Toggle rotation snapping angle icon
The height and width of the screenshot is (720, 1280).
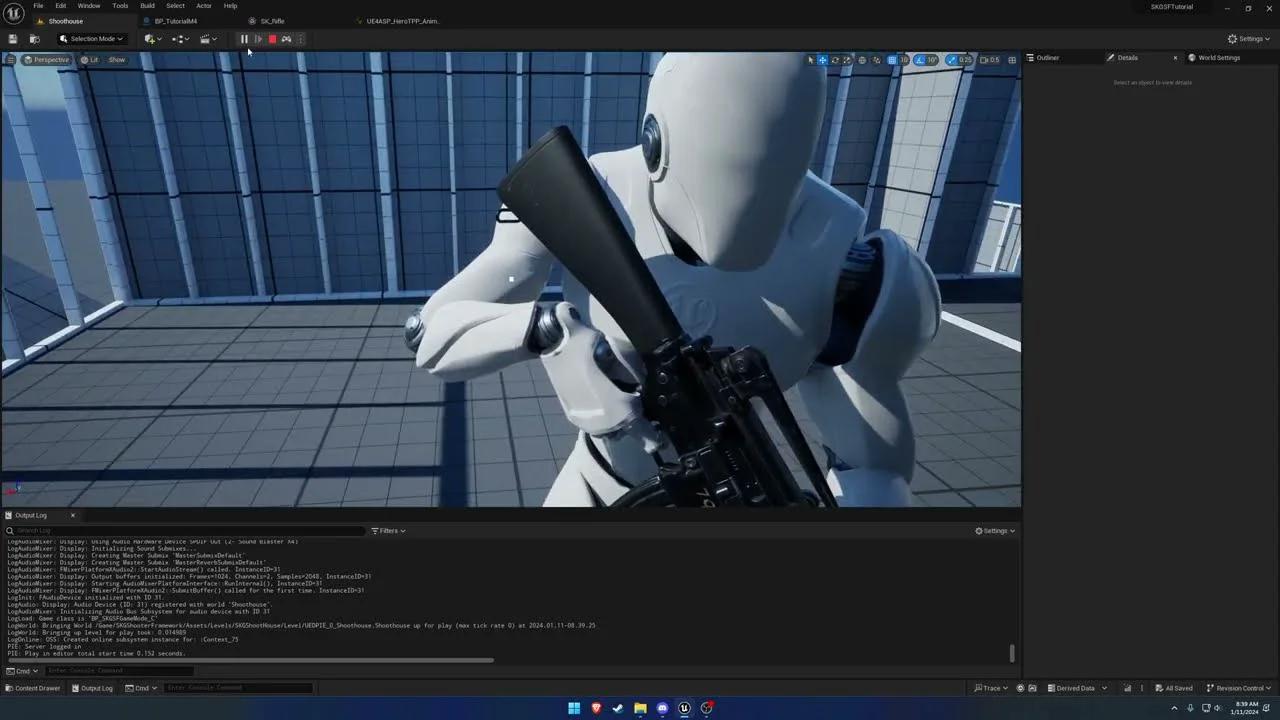point(920,60)
